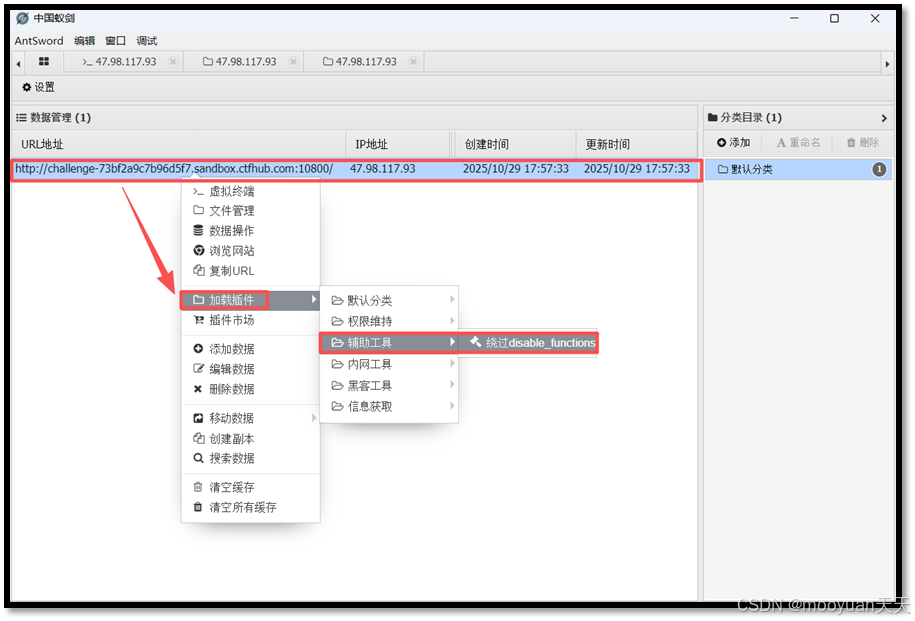Choose 编辑数据 menu entry

point(251,369)
